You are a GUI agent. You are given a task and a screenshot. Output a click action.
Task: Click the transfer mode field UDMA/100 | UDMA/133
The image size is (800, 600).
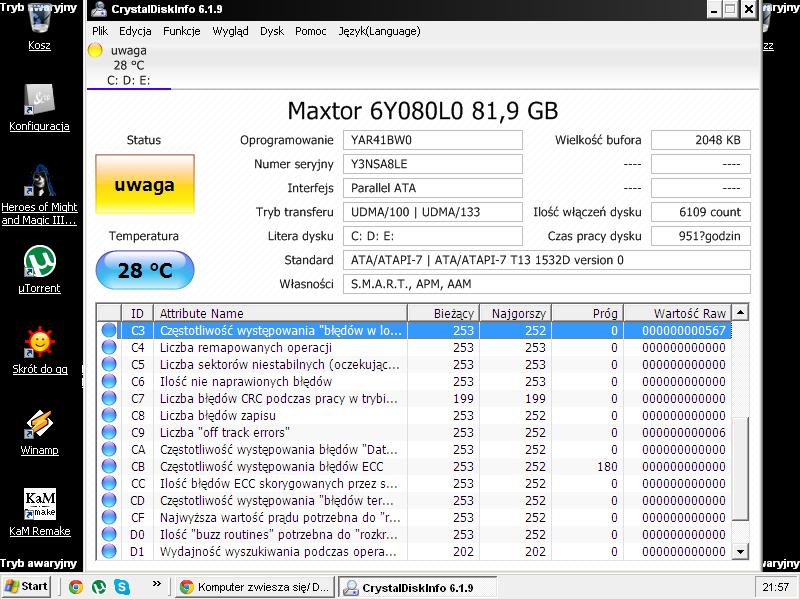click(x=433, y=212)
